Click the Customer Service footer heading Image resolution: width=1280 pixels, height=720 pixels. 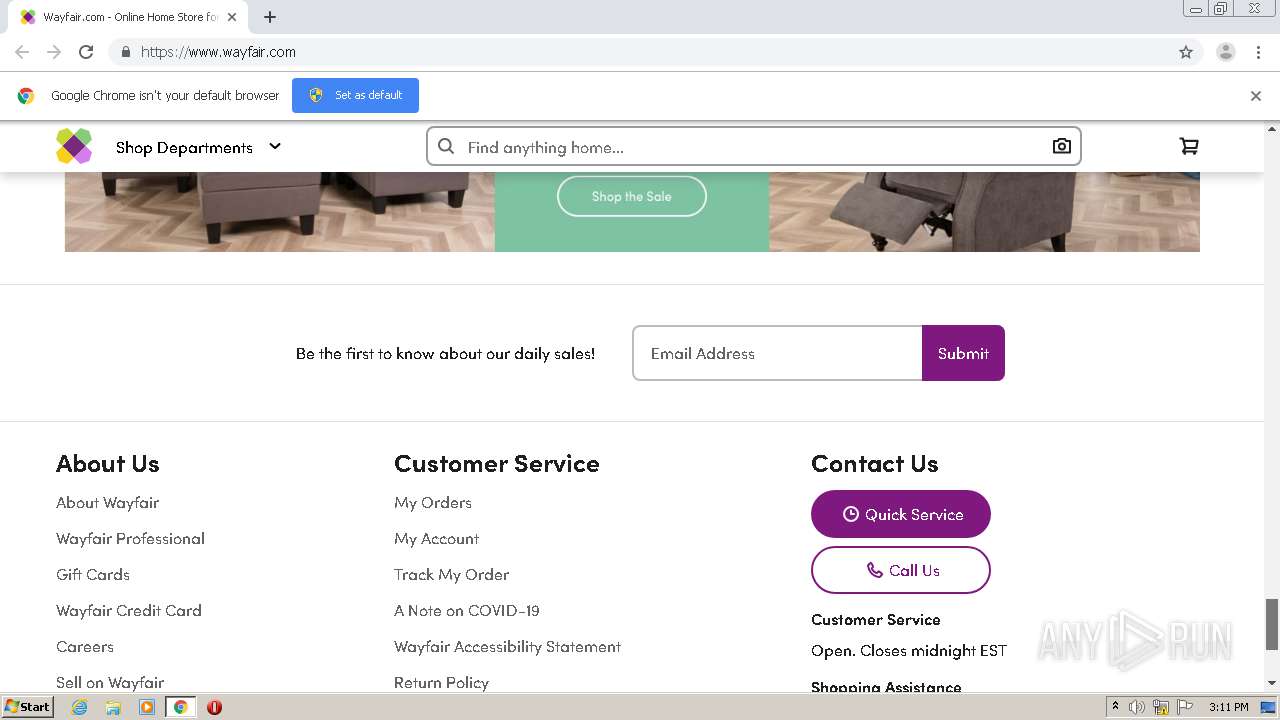pos(497,463)
